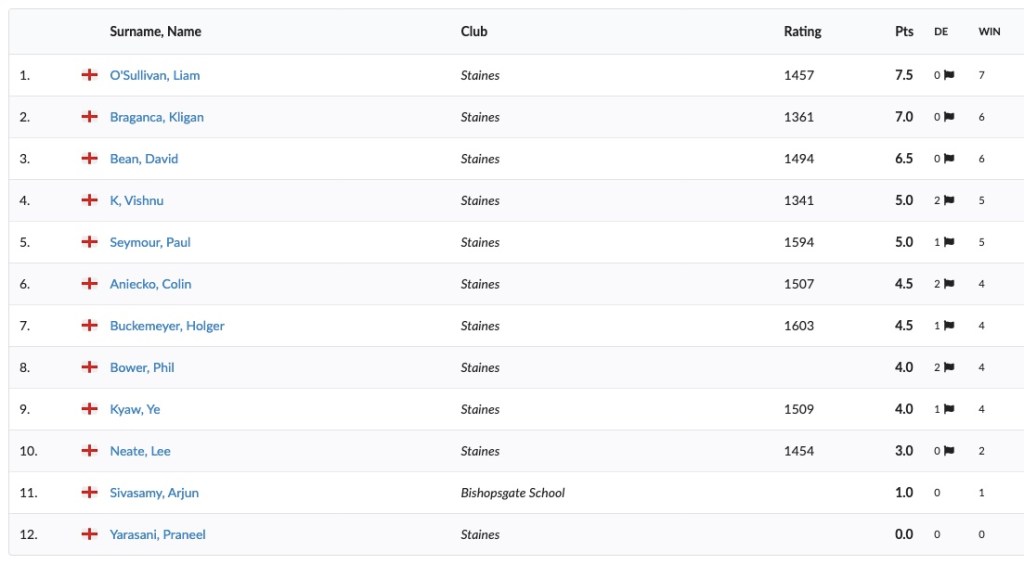
Task: Click the Kyaw, Ye player link
Action: pos(135,409)
